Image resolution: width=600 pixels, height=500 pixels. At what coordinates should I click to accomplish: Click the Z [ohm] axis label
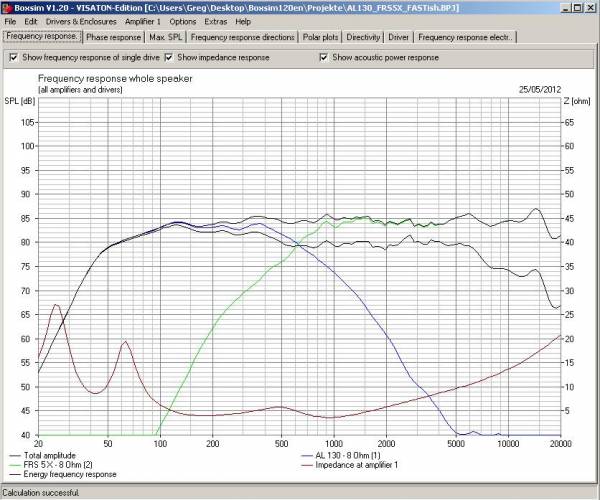(x=577, y=101)
